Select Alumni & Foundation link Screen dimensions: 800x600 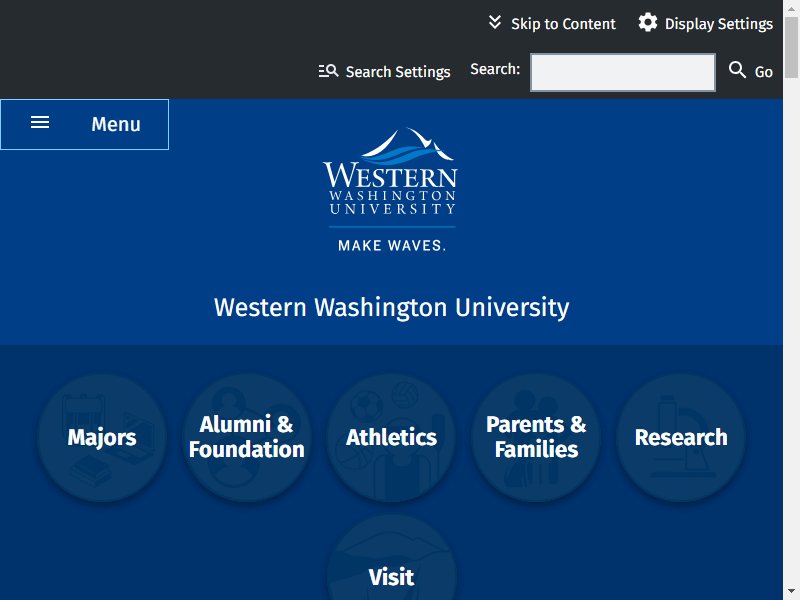point(246,438)
